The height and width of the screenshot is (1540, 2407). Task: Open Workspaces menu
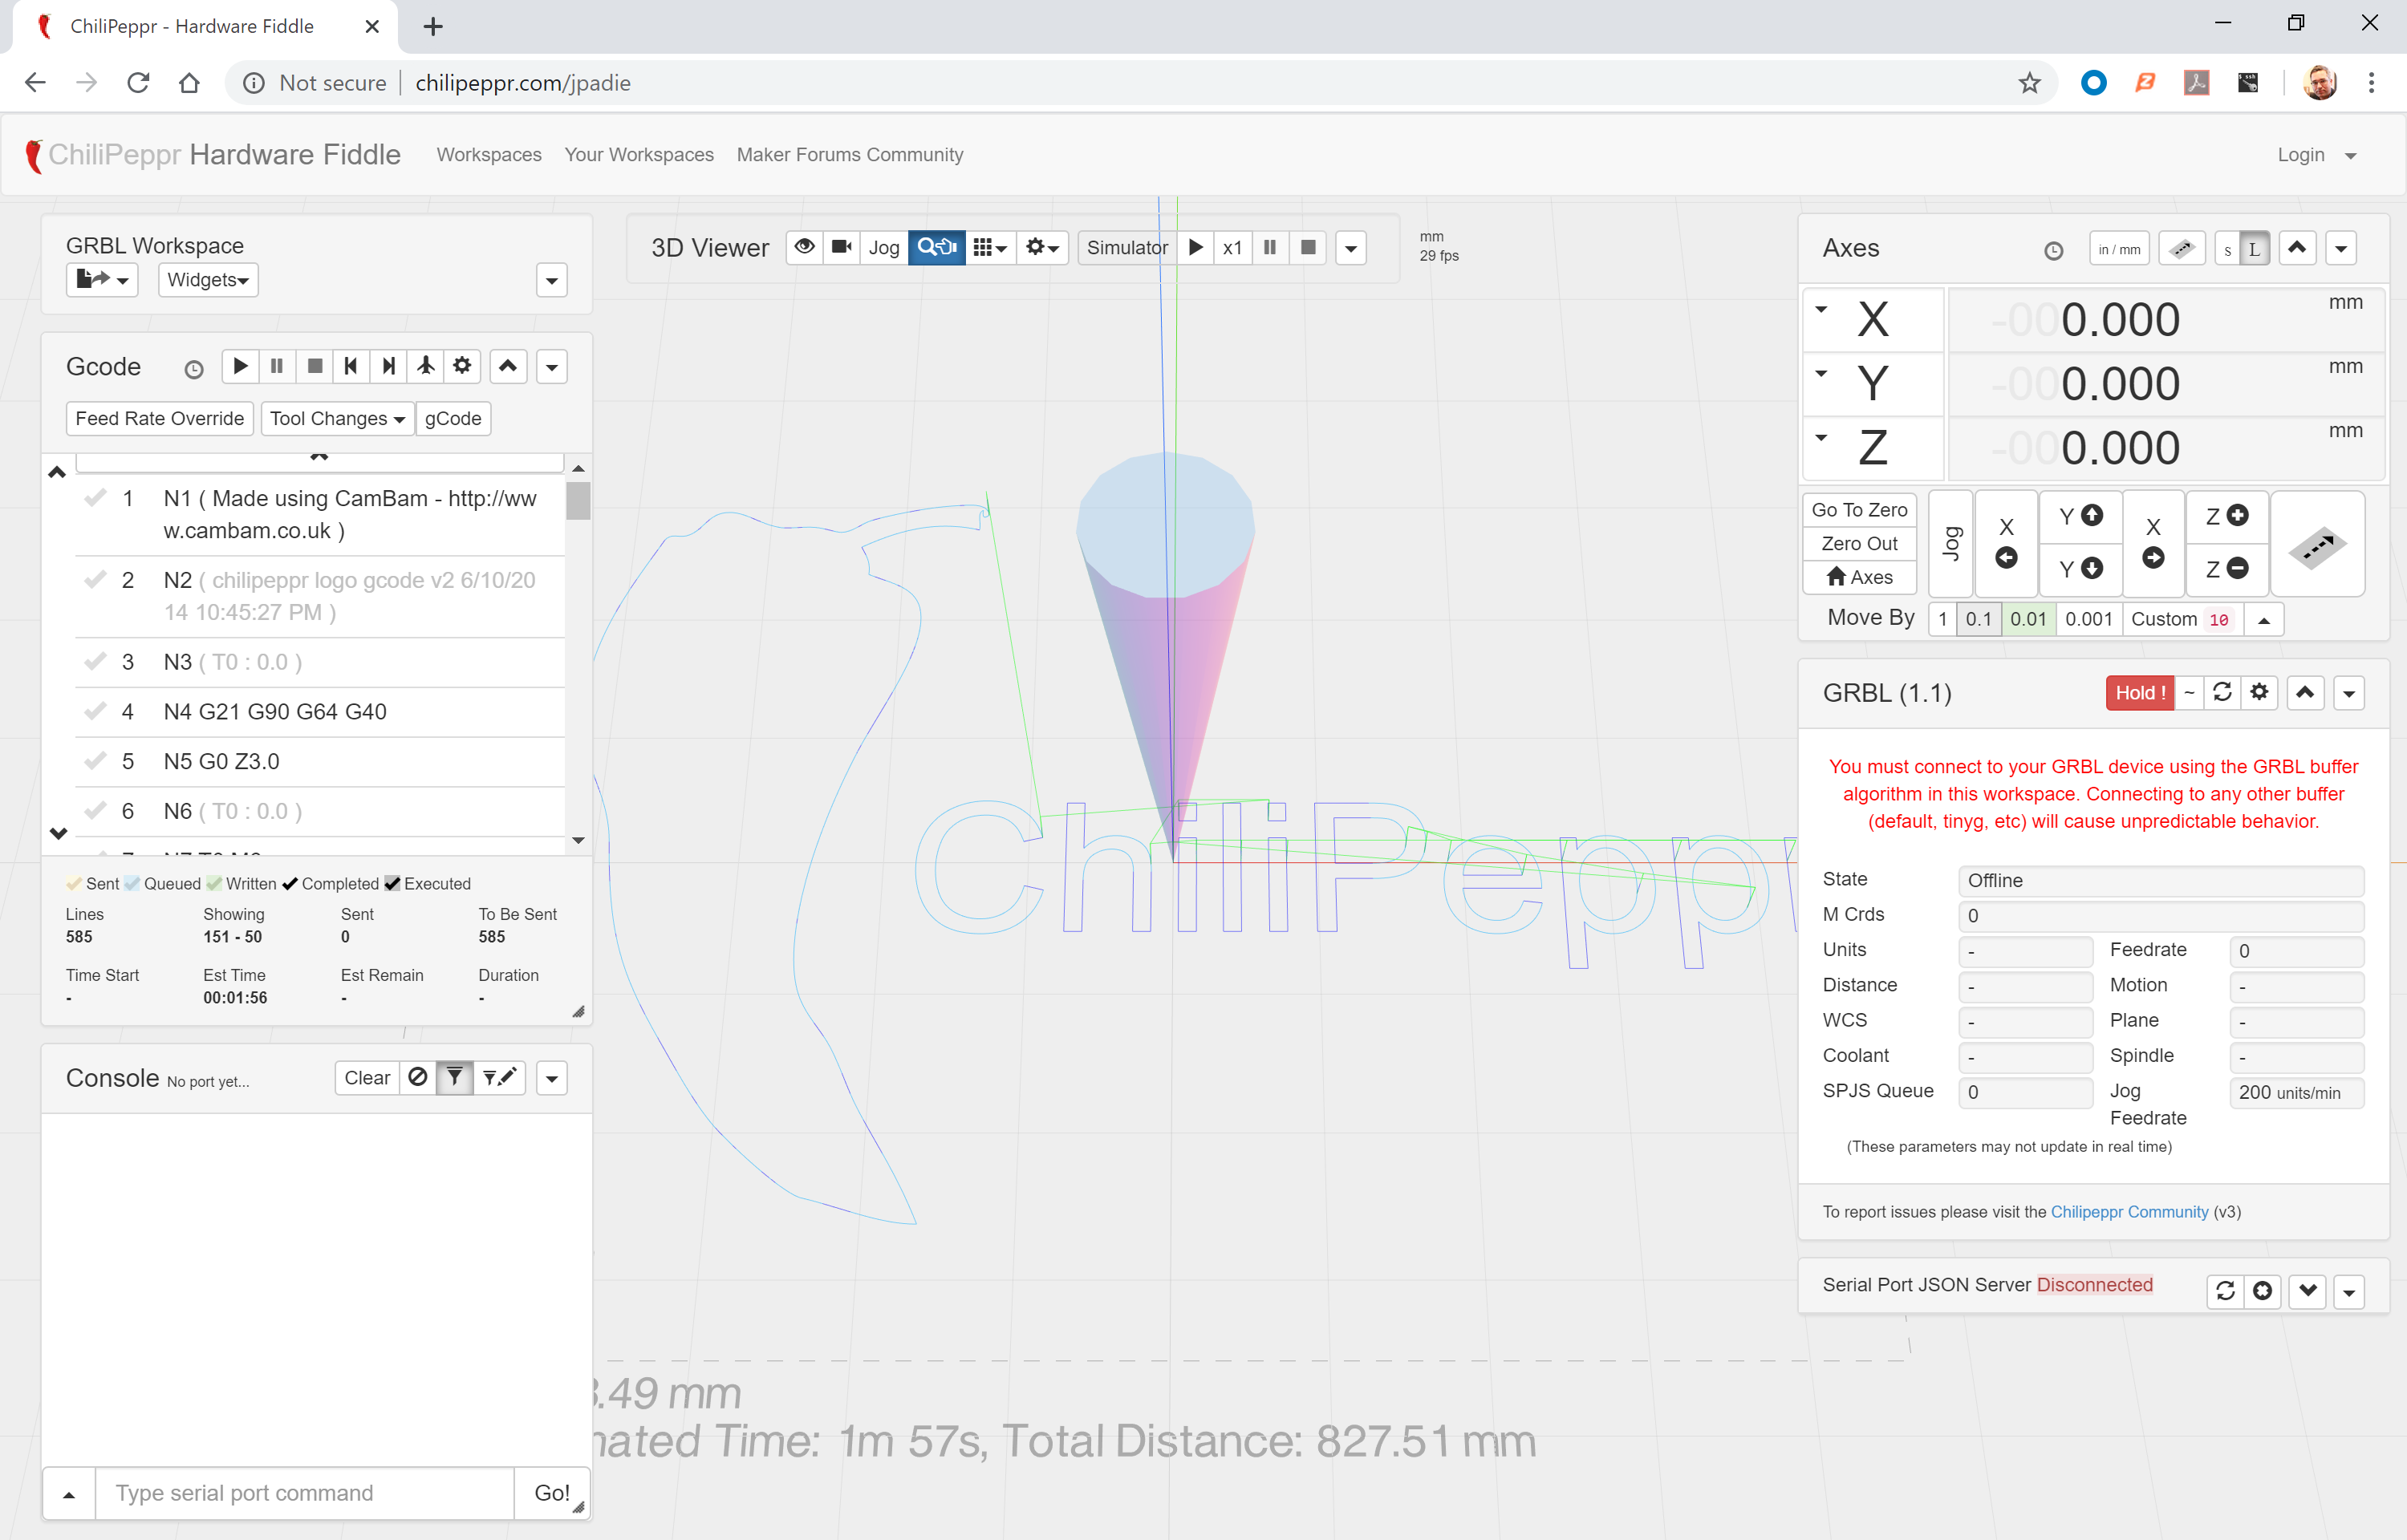[489, 155]
